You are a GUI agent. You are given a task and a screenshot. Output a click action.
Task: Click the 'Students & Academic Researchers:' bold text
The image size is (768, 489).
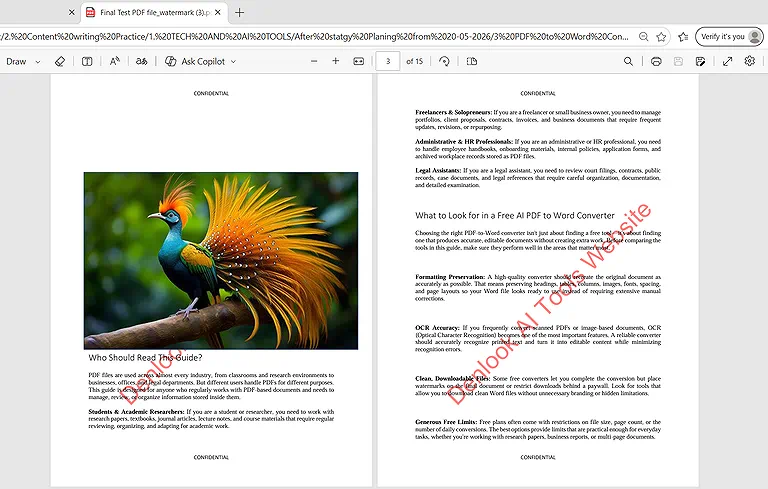pyautogui.click(x=136, y=412)
